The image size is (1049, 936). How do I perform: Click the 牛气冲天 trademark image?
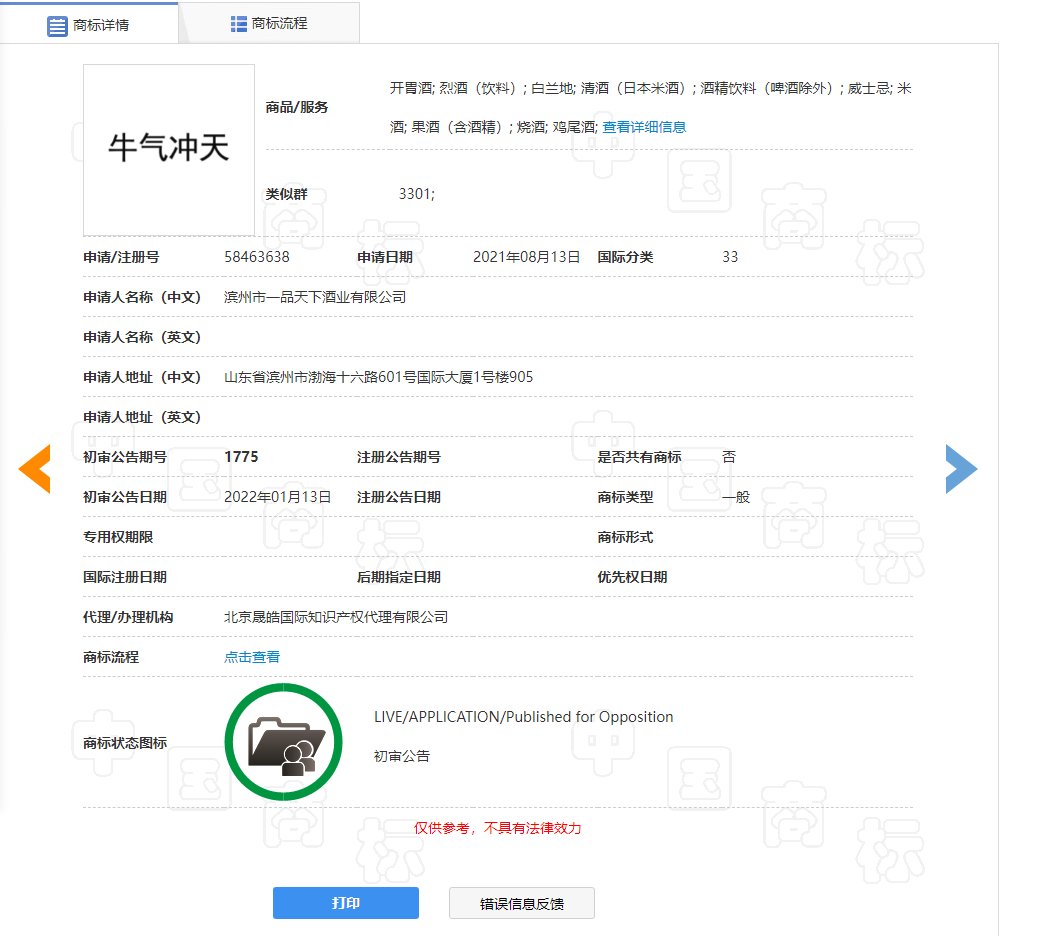[x=169, y=150]
